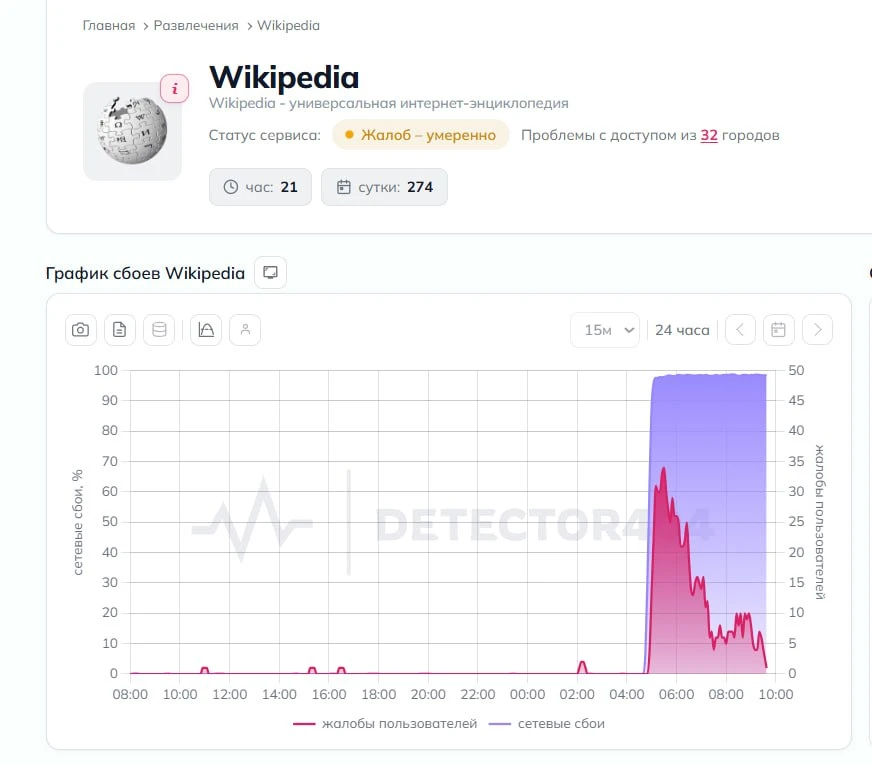Image resolution: width=872 pixels, height=766 pixels.
Task: Open the document export icon
Action: coord(120,330)
